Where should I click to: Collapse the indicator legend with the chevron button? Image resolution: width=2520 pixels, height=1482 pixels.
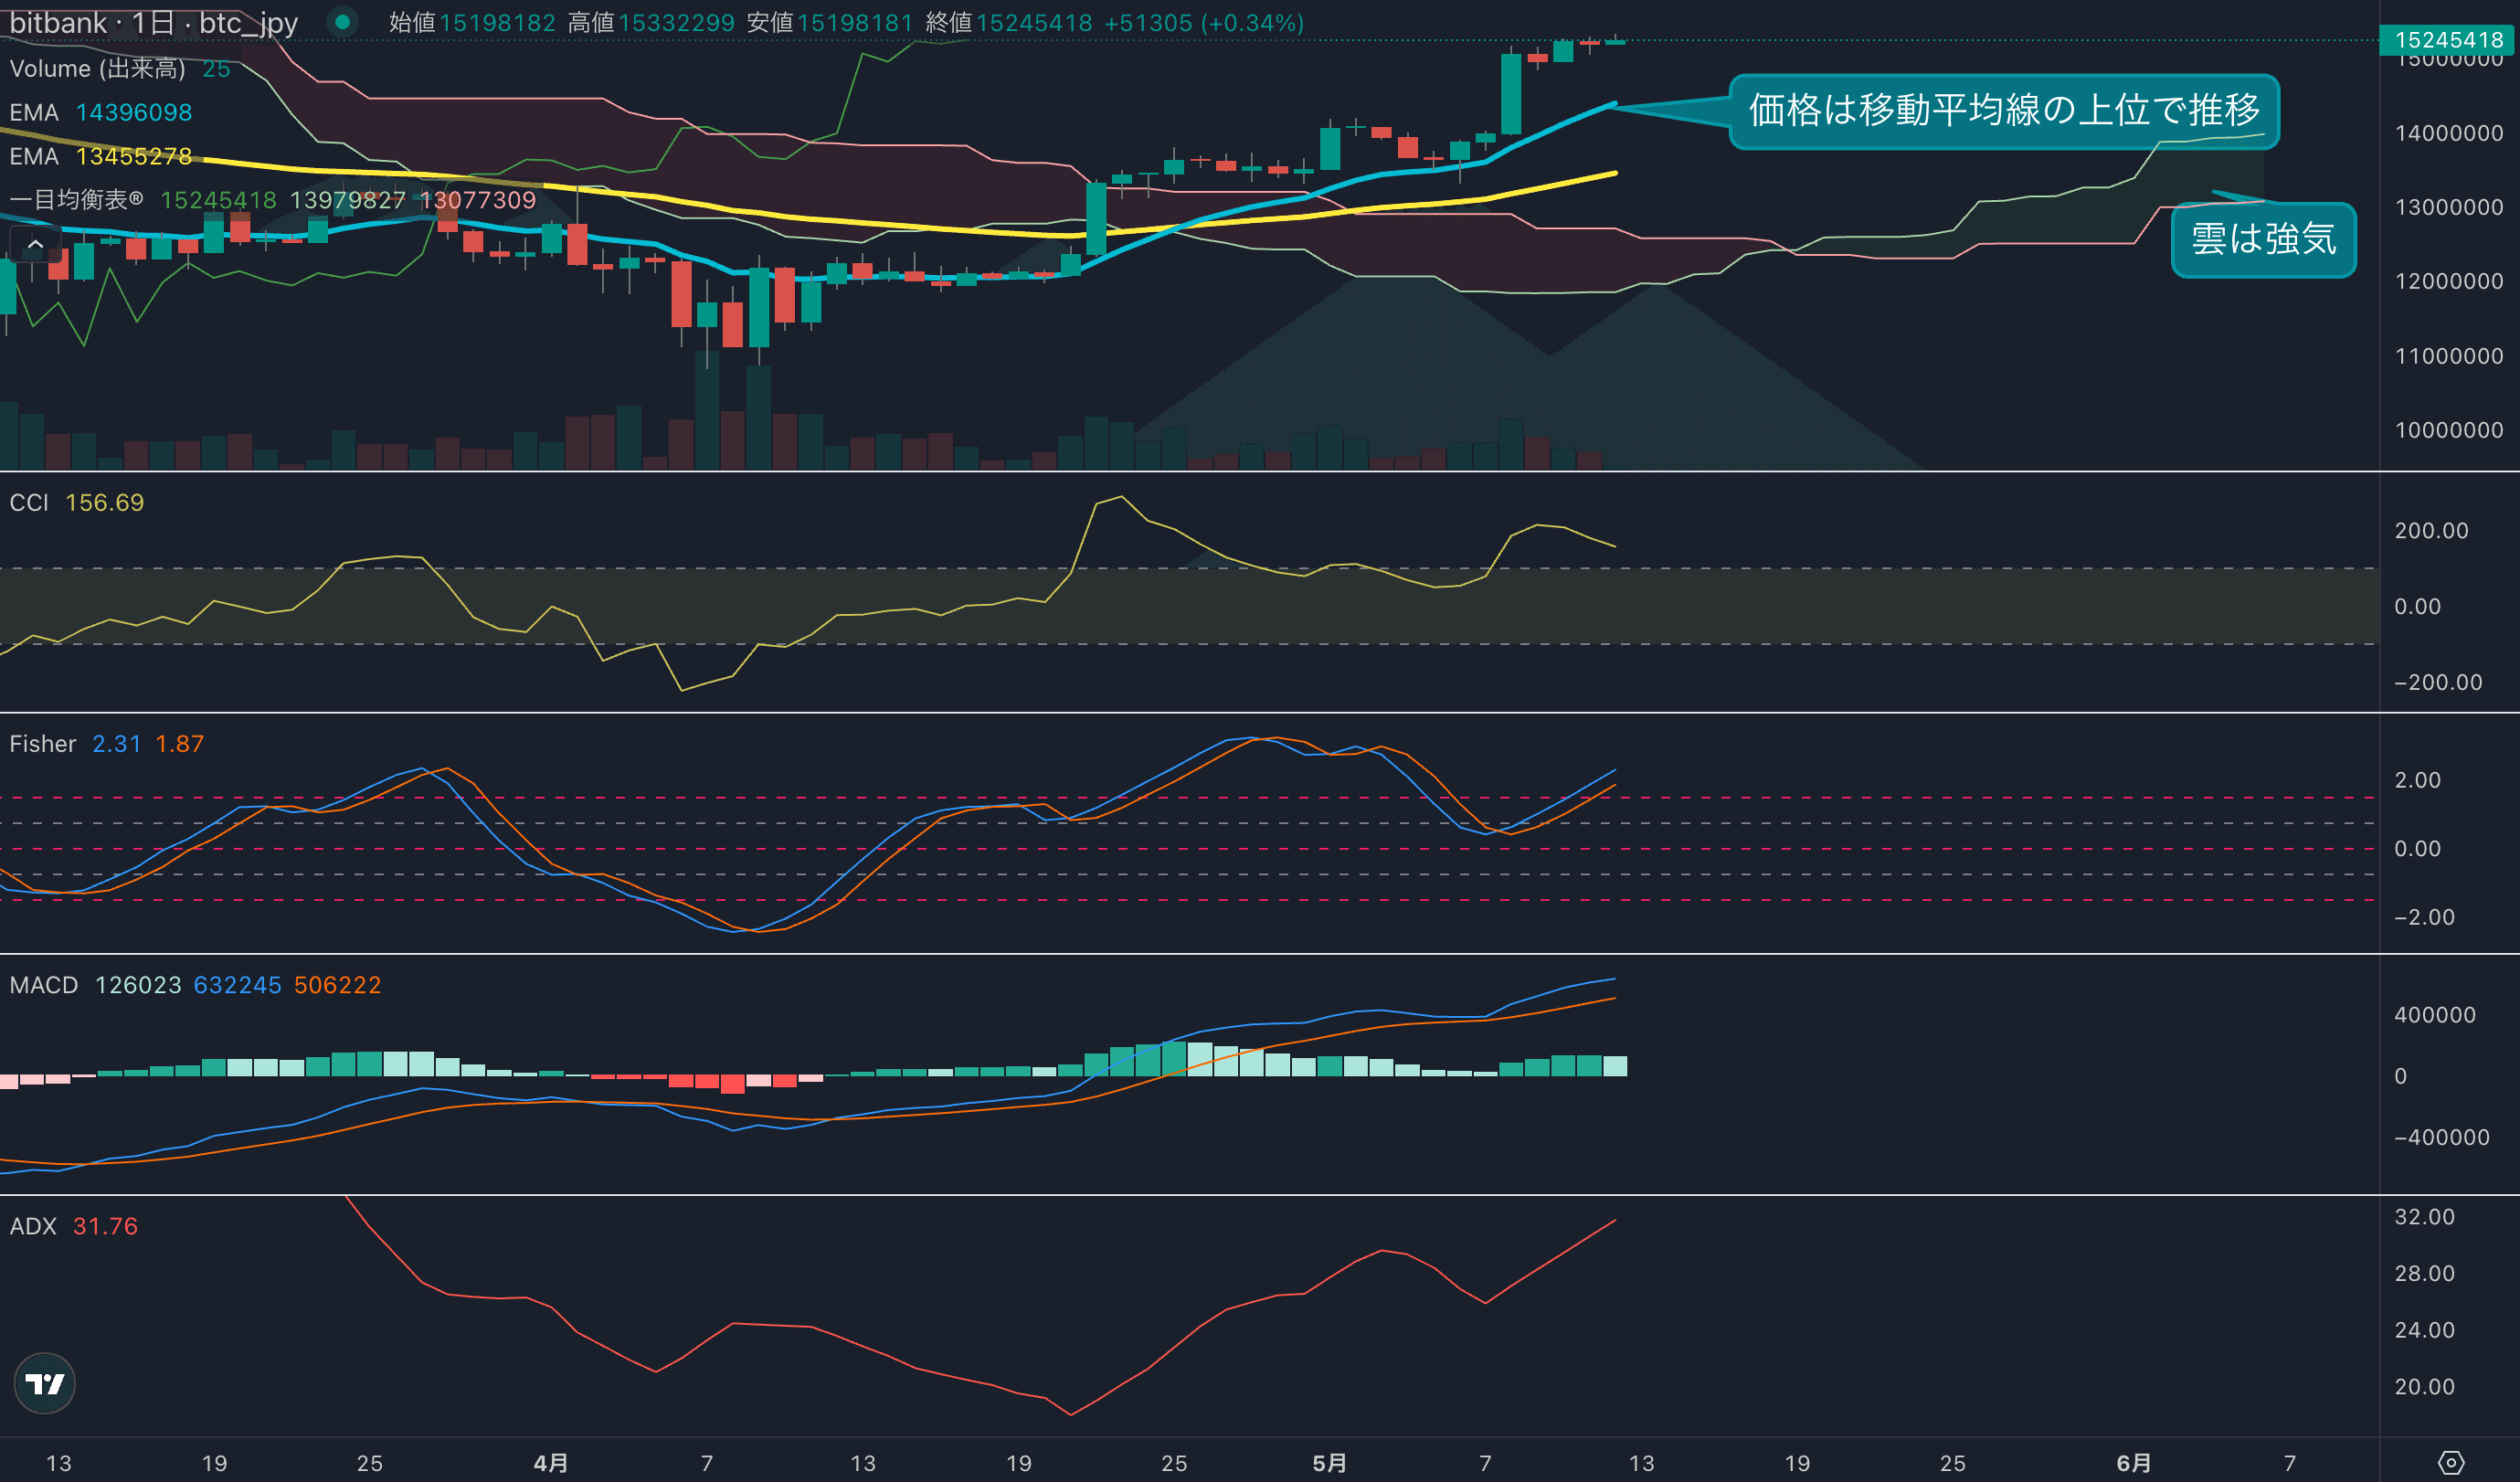pos(35,244)
